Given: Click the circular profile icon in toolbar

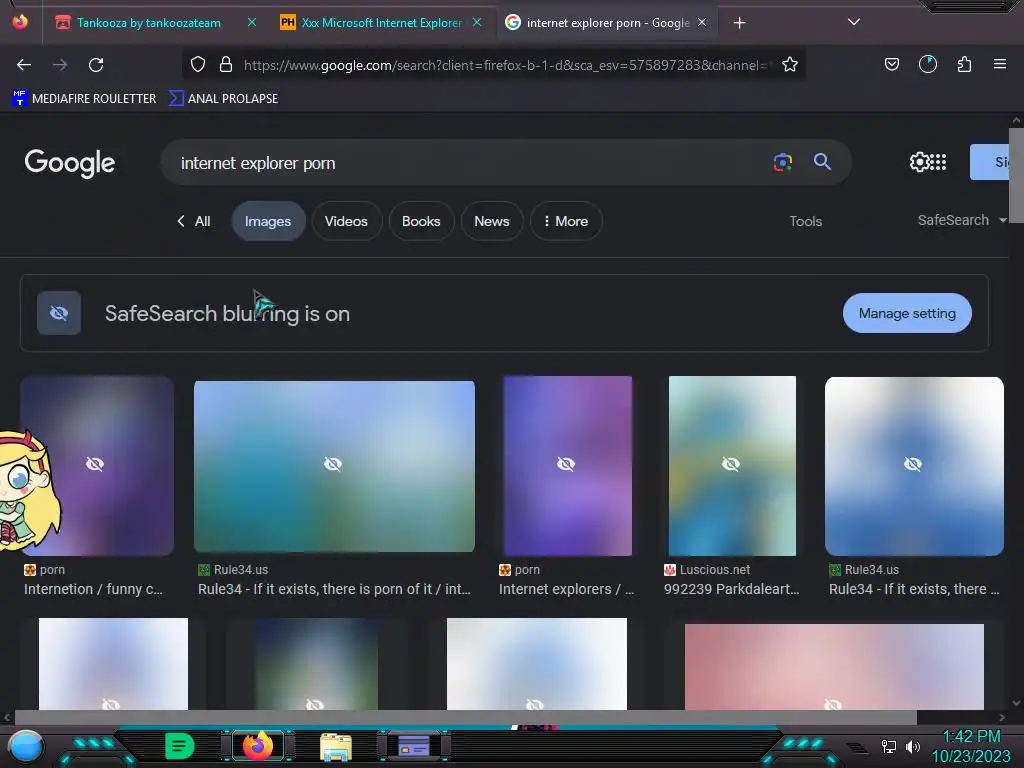Looking at the screenshot, I should (x=927, y=64).
